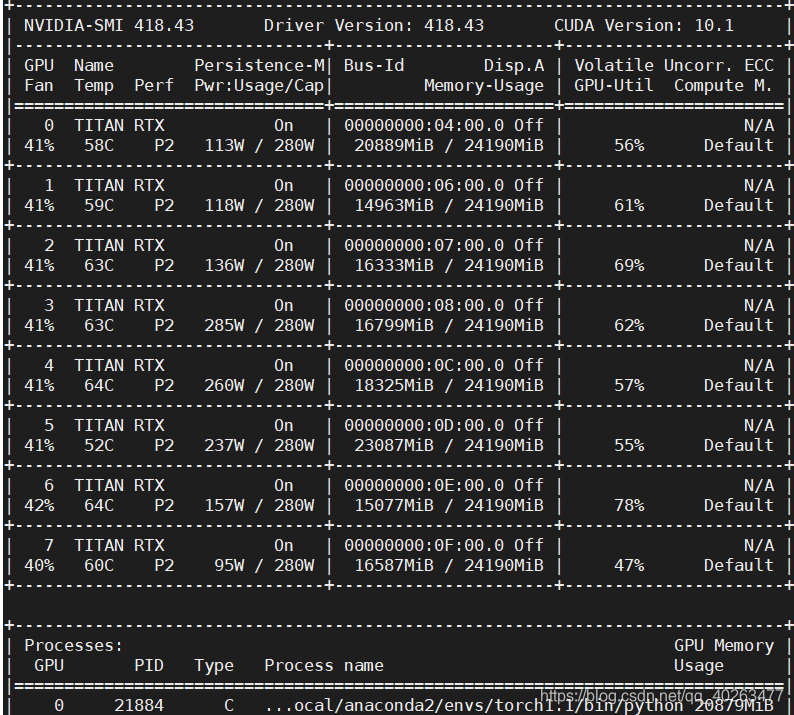Select power reading 285W / 280W
794x715 pixels.
coord(259,325)
